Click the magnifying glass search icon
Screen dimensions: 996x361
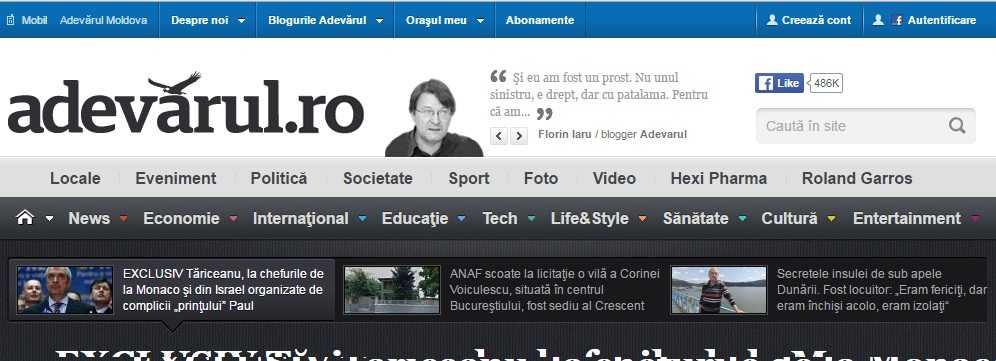[x=957, y=125]
